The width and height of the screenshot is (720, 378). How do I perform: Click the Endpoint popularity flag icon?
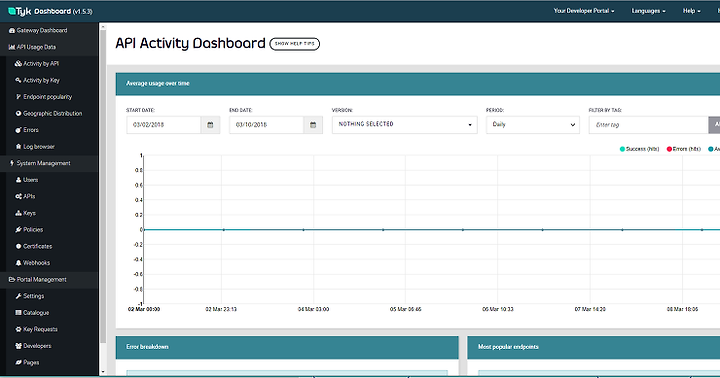tap(18, 97)
